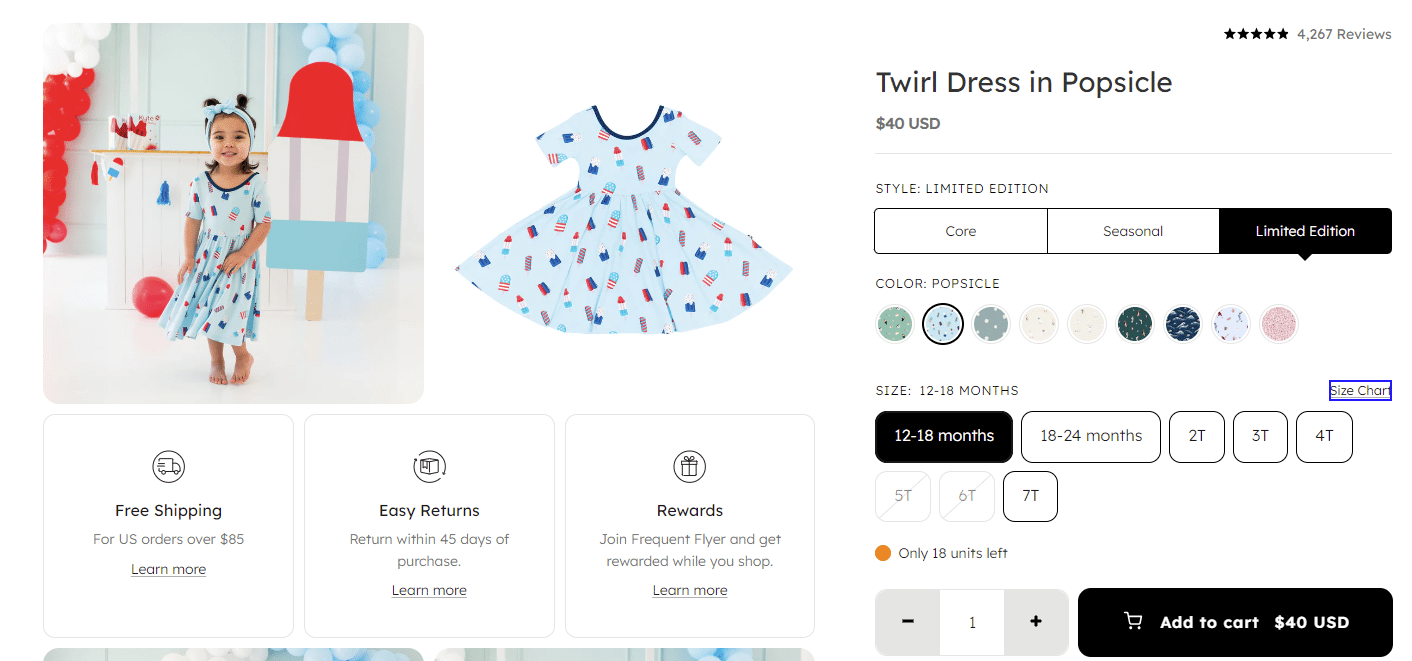
Task: Switch to the Seasonal style tab
Action: [x=1133, y=231]
